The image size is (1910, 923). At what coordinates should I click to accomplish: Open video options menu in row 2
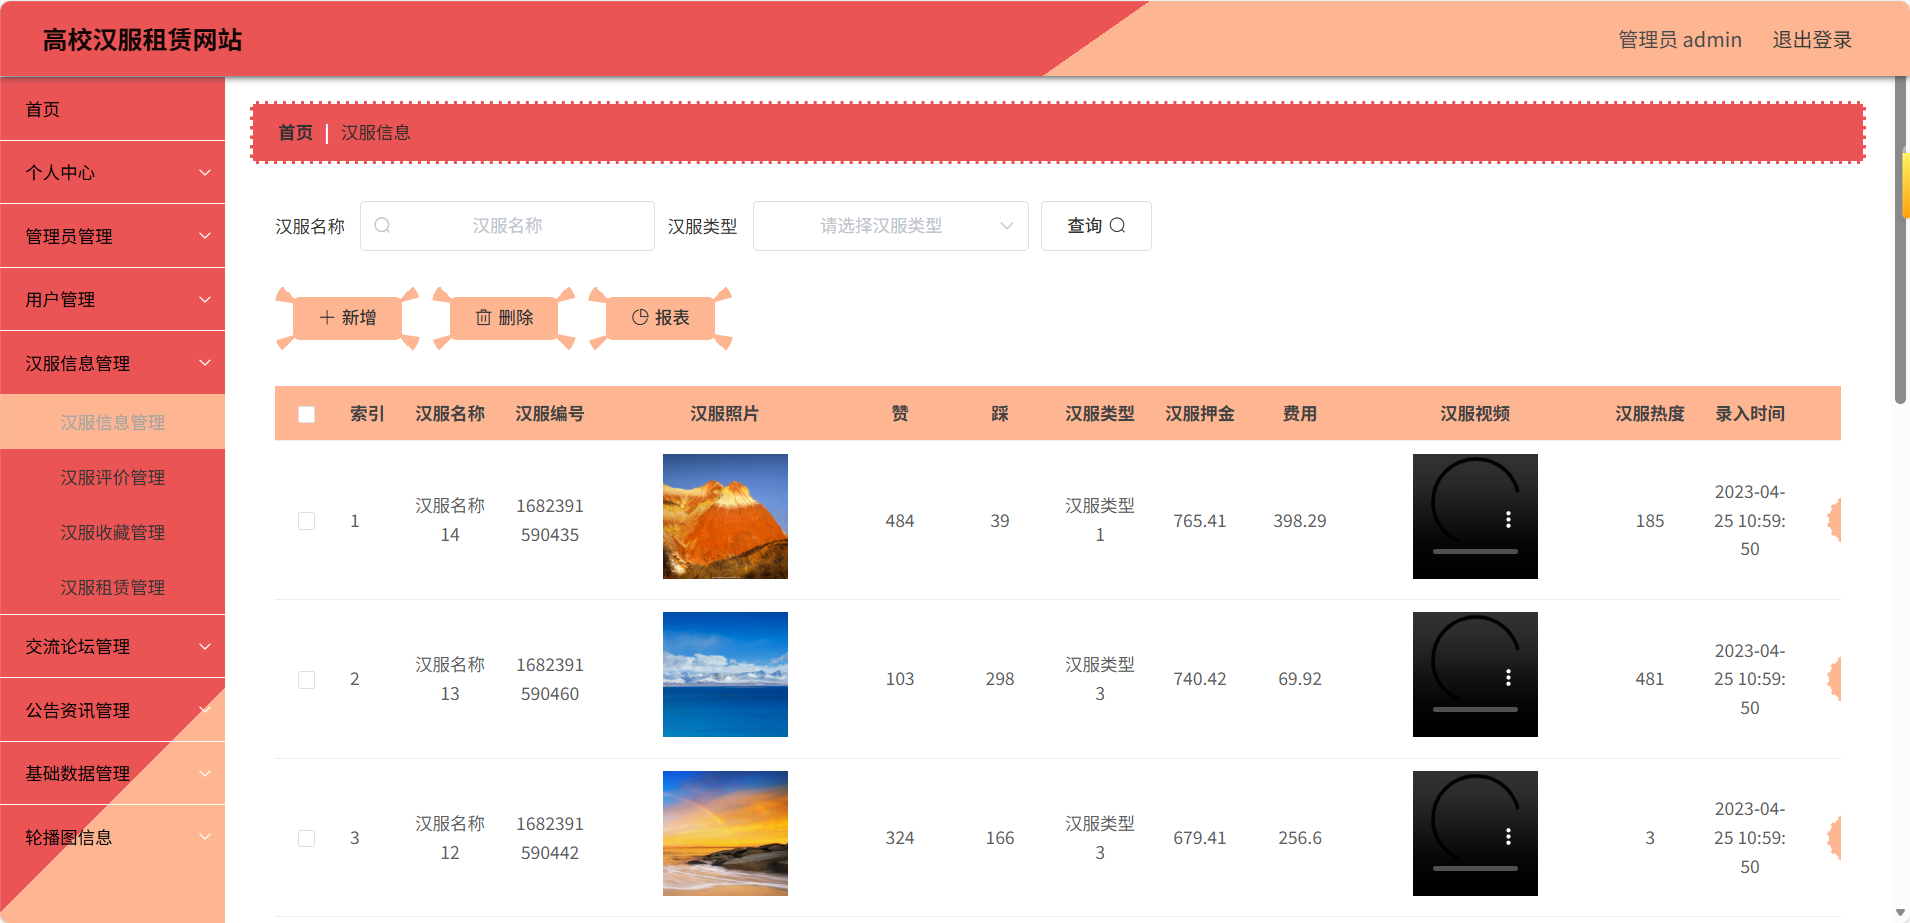tap(1508, 678)
